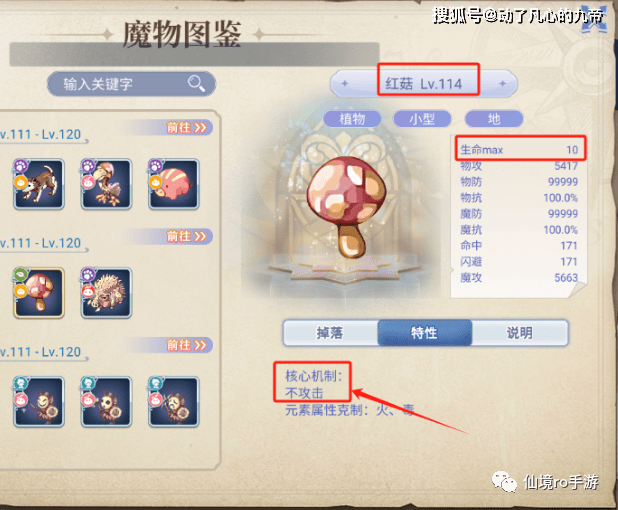Screen dimensions: 618x510
Task: Select the sad mask goblin icon
Action: coord(173,402)
